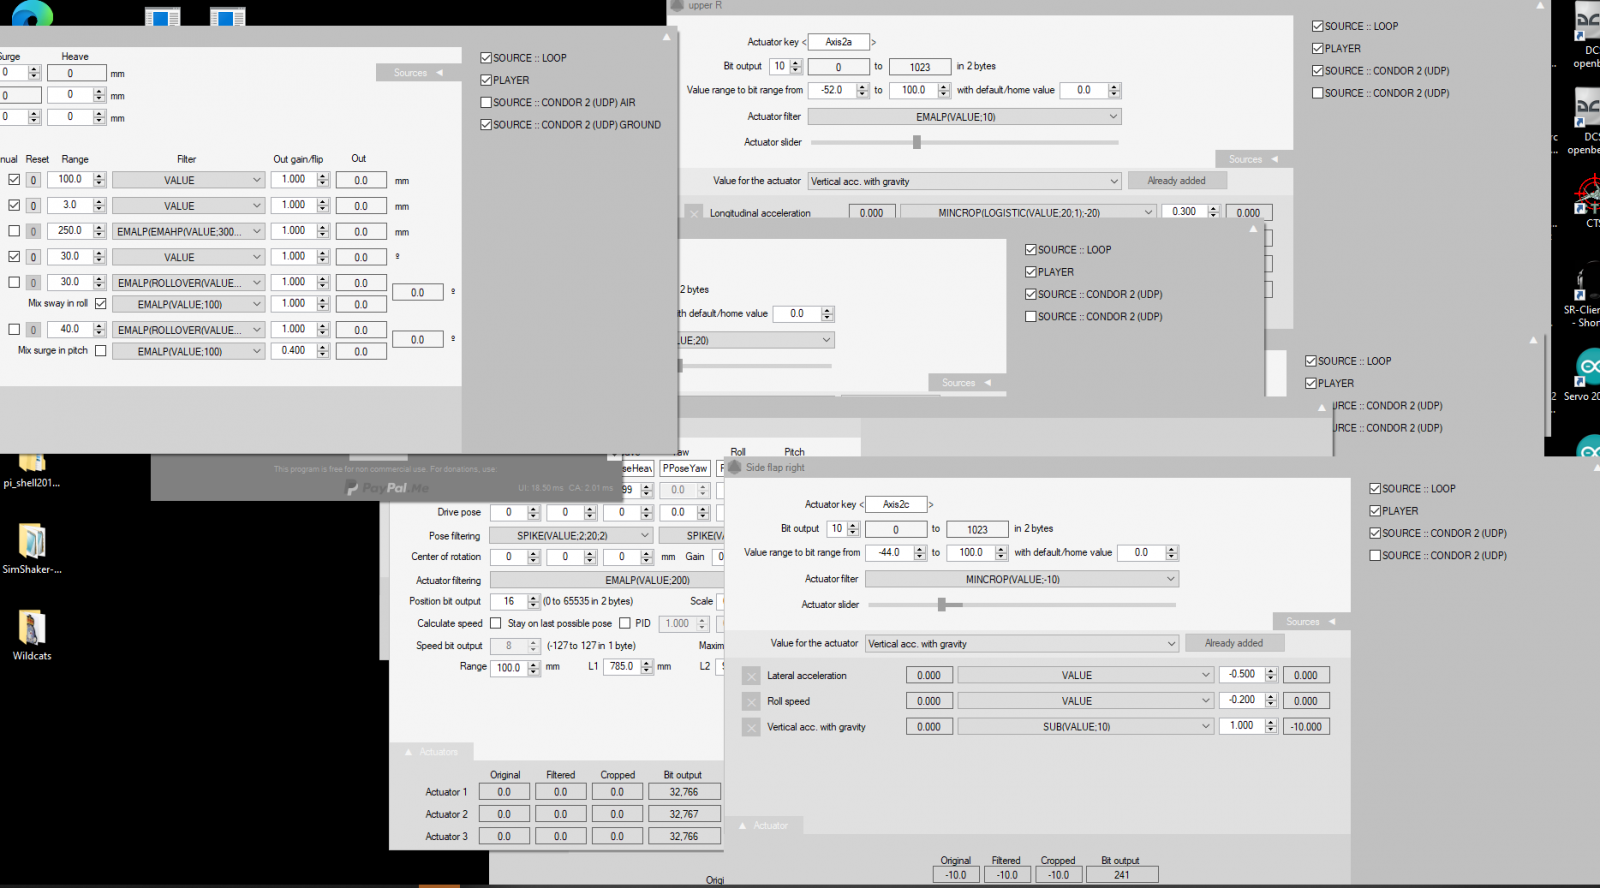Enable the Calculate speed checkbox
The width and height of the screenshot is (1600, 888).
[496, 623]
